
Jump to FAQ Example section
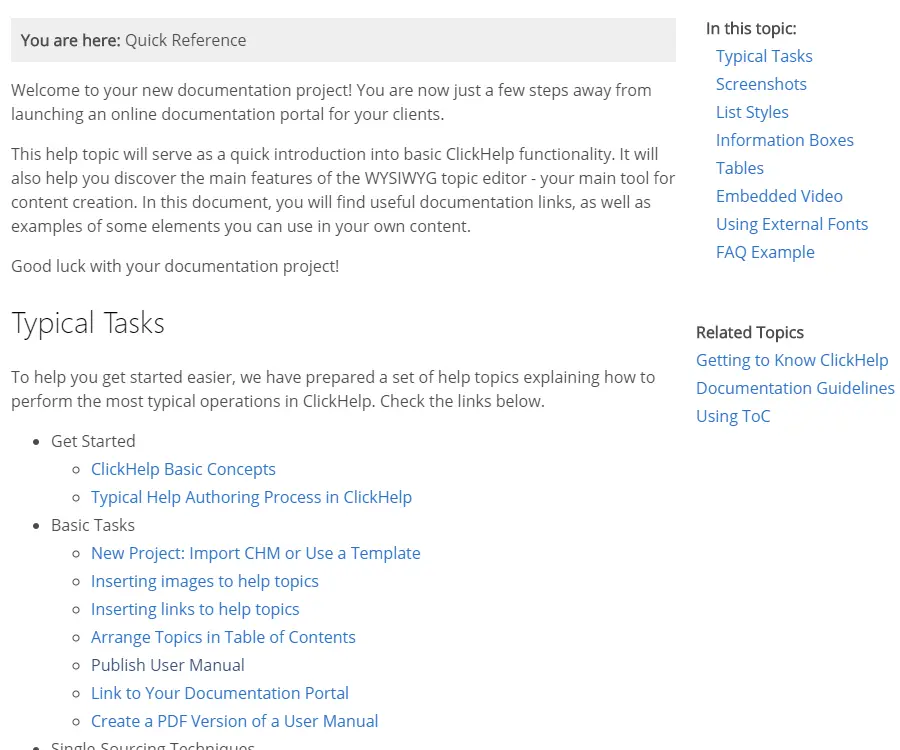[x=765, y=252]
